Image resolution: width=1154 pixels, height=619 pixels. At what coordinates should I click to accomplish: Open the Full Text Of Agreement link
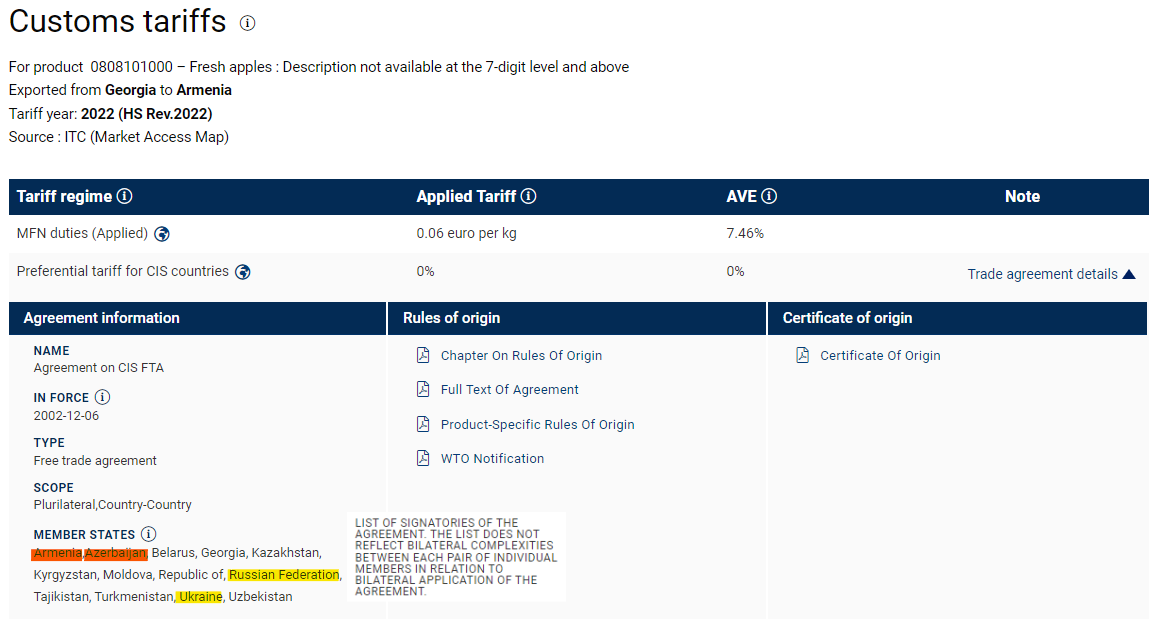pyautogui.click(x=509, y=390)
